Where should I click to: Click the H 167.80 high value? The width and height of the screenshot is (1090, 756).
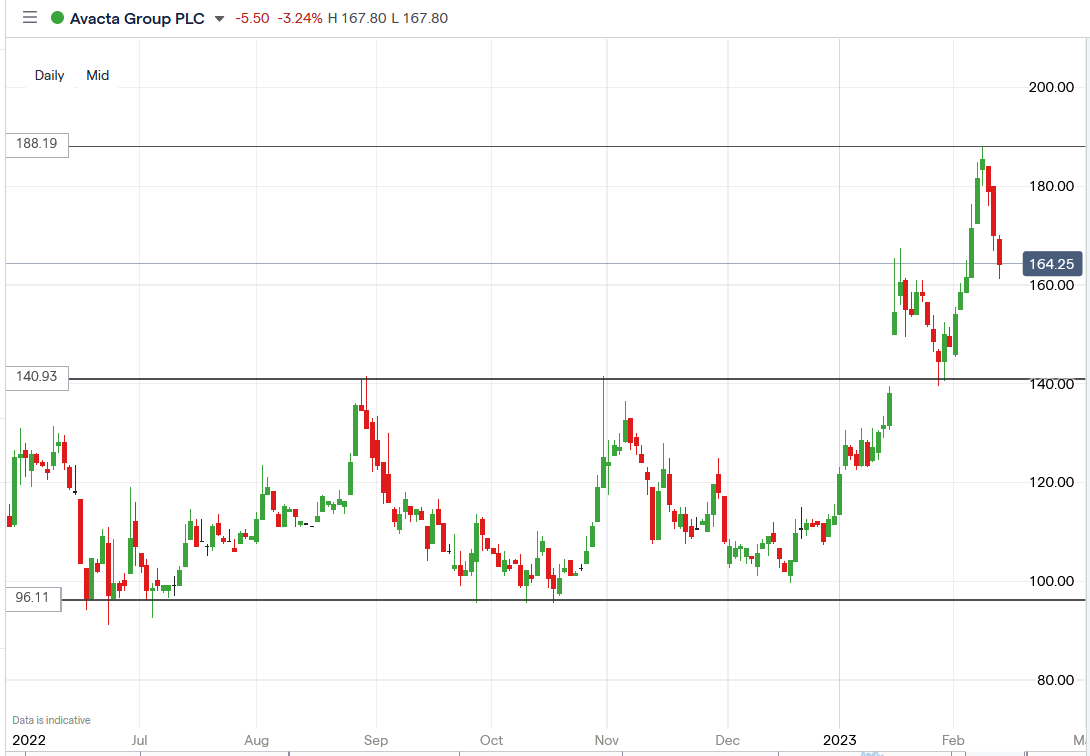click(357, 18)
